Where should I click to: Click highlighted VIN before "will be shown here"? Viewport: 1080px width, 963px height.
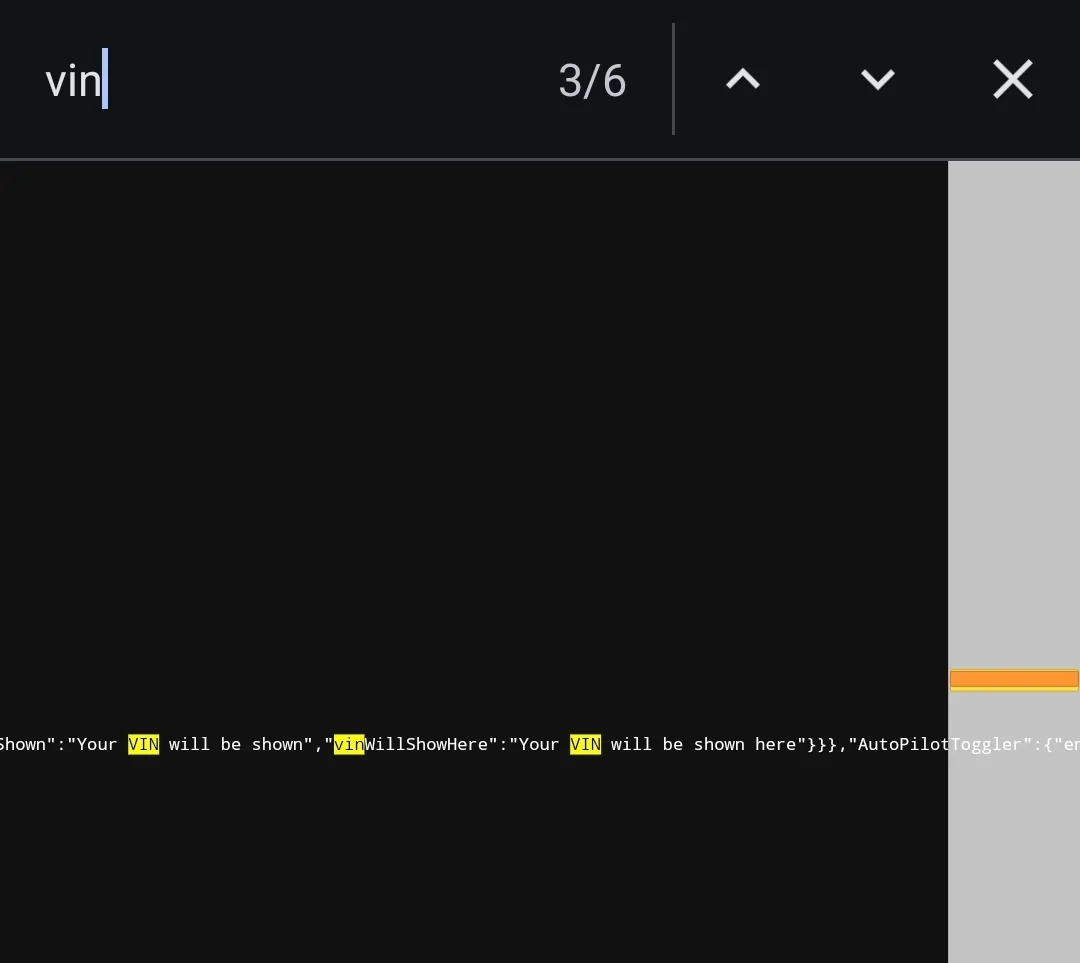pyautogui.click(x=585, y=745)
